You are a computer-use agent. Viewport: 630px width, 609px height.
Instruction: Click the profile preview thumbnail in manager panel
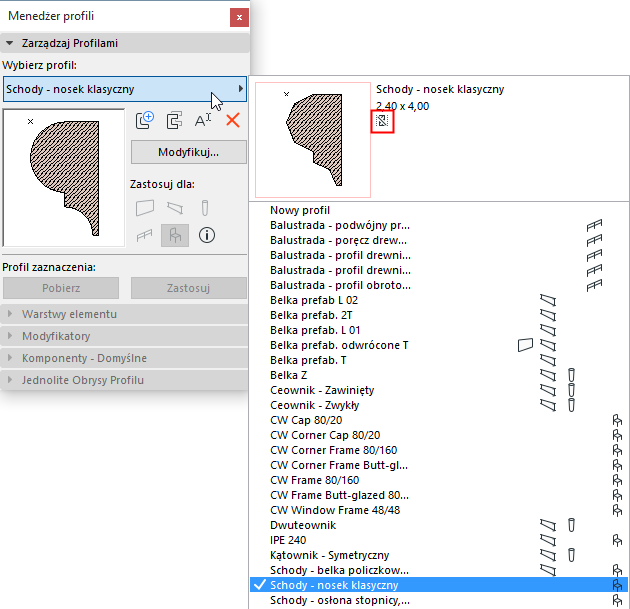(x=63, y=178)
